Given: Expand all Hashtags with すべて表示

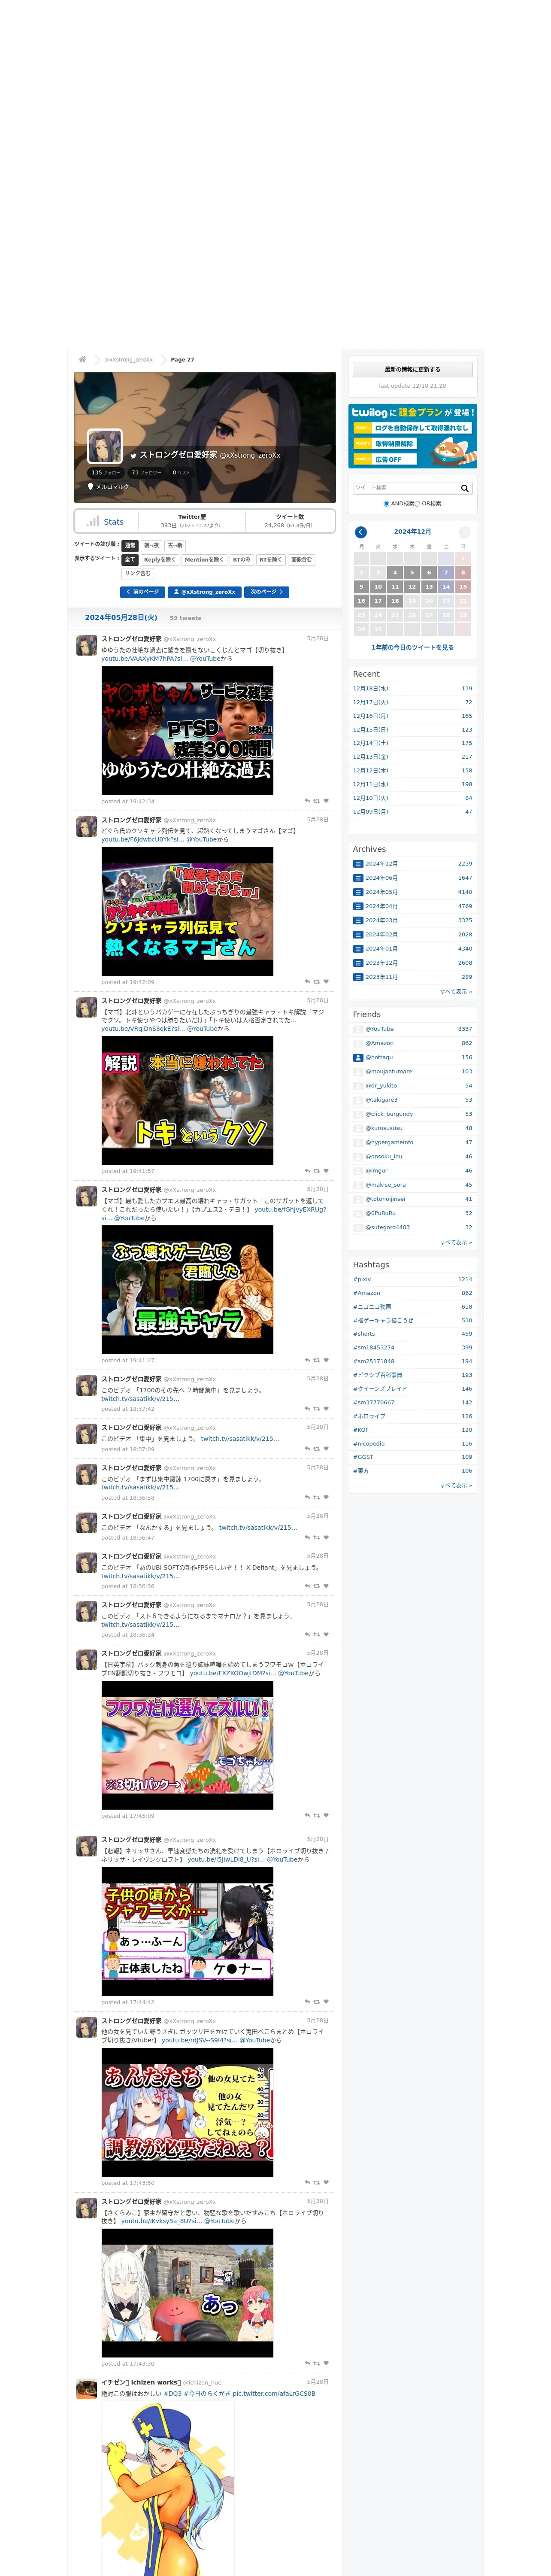Looking at the screenshot, I should click(456, 1485).
